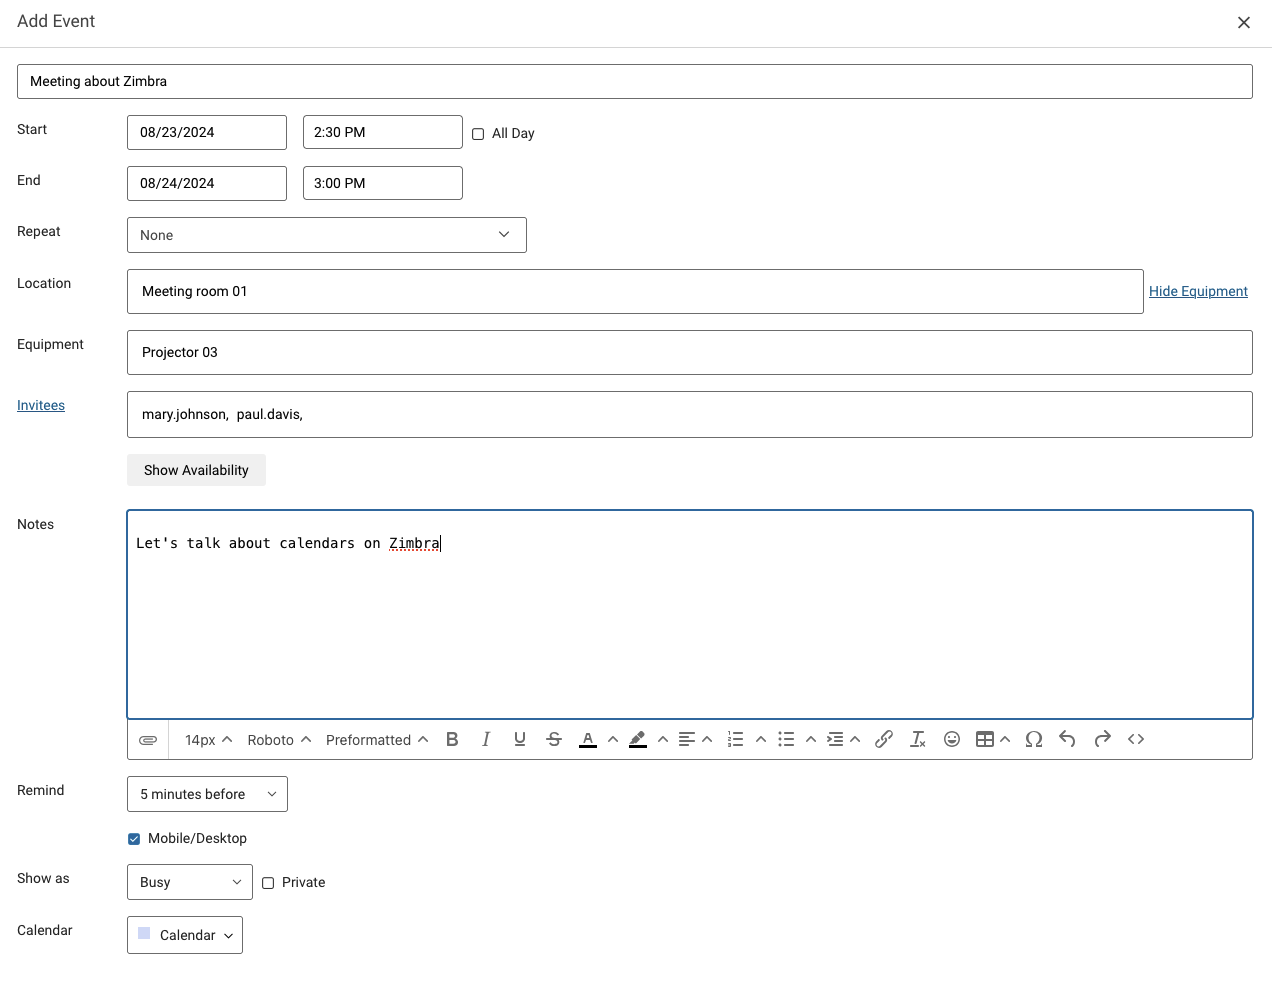1272x985 pixels.
Task: Click the text color swatch button
Action: (588, 739)
